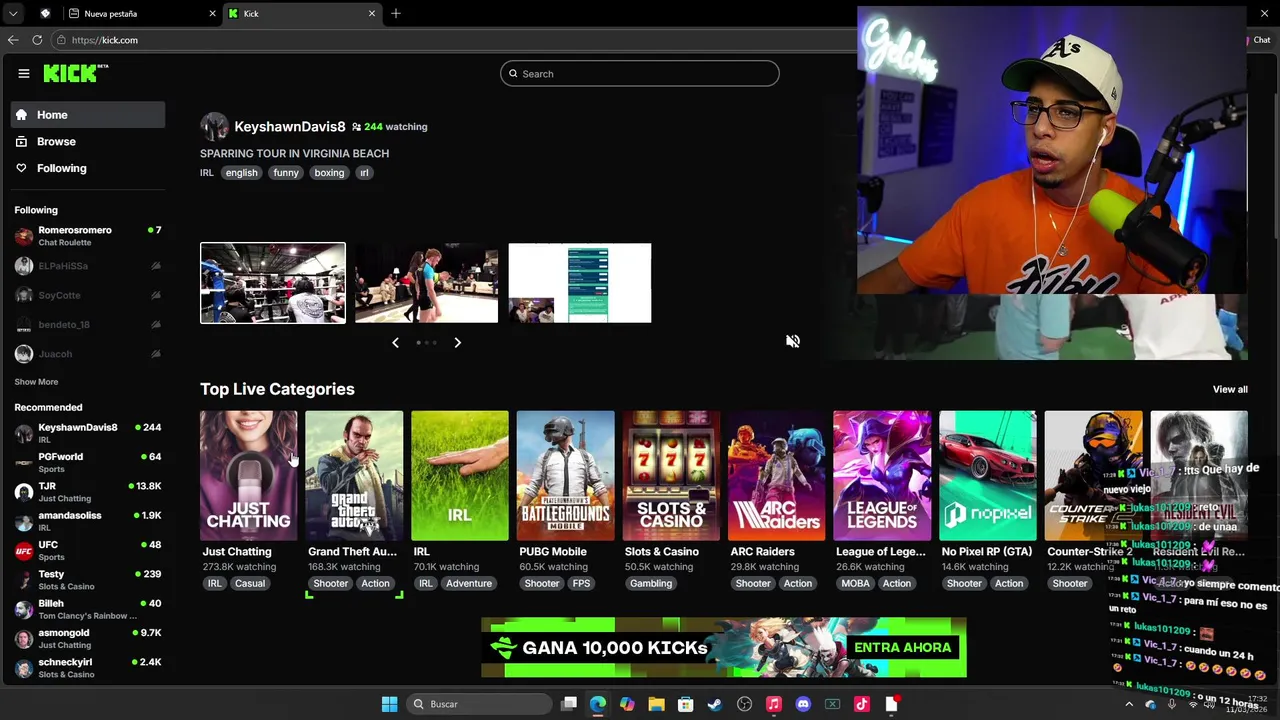Open the Kick hamburger sidebar menu
This screenshot has width=1280, height=720.
23,73
